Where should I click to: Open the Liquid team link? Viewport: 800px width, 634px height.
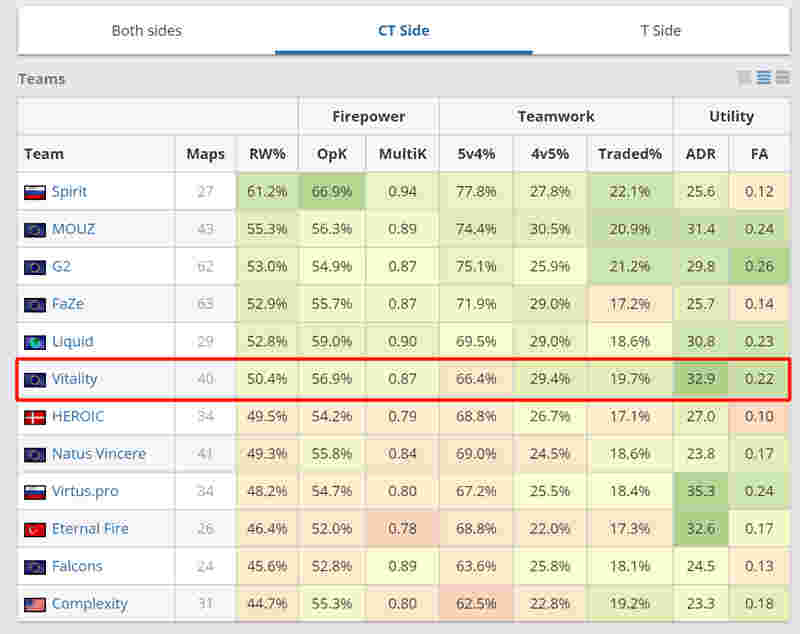[72, 341]
